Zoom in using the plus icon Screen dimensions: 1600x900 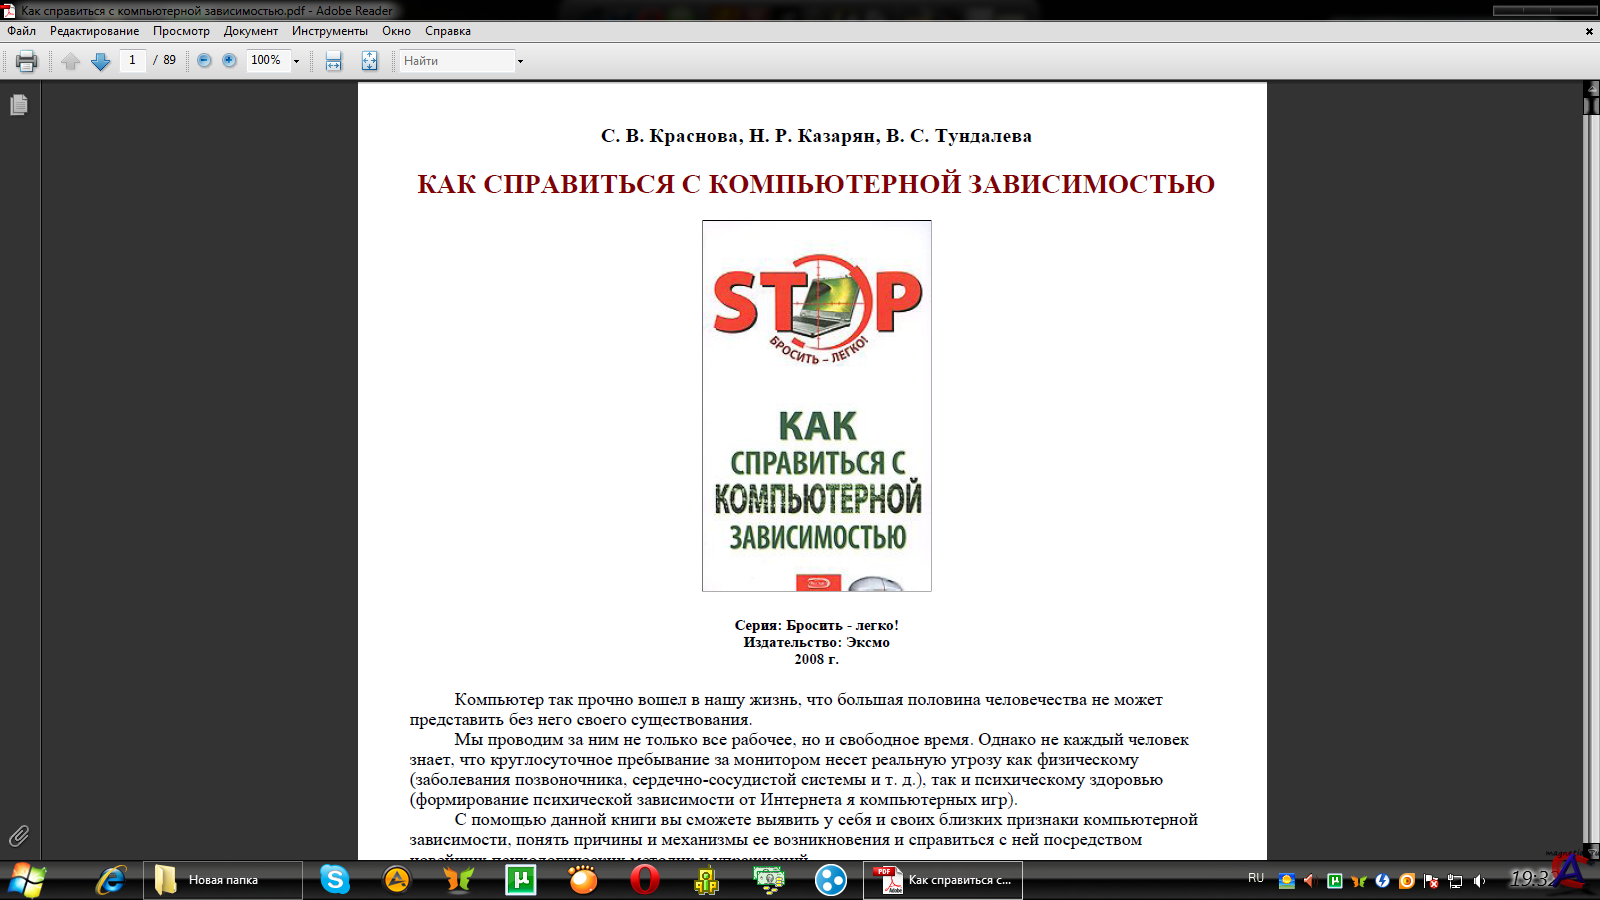click(x=229, y=61)
